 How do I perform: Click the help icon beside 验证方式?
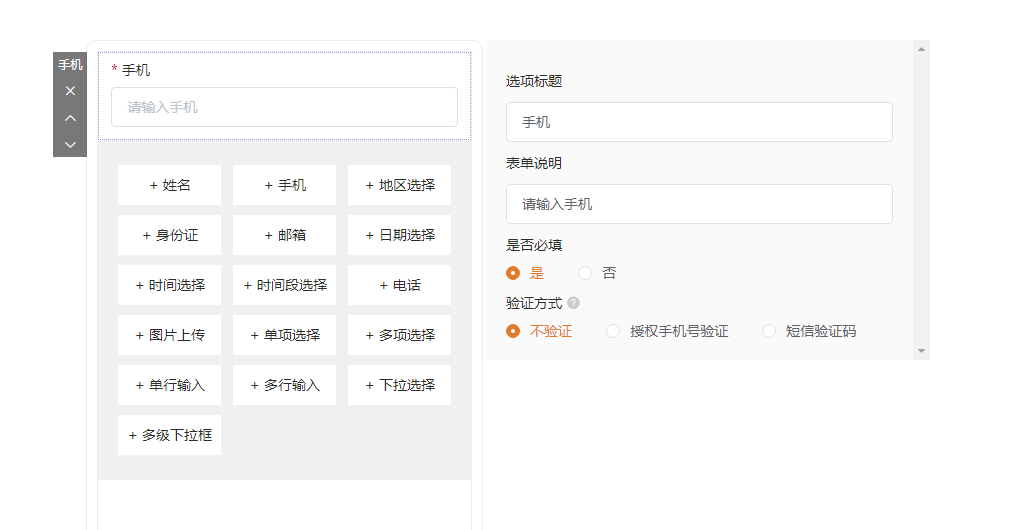(x=573, y=303)
